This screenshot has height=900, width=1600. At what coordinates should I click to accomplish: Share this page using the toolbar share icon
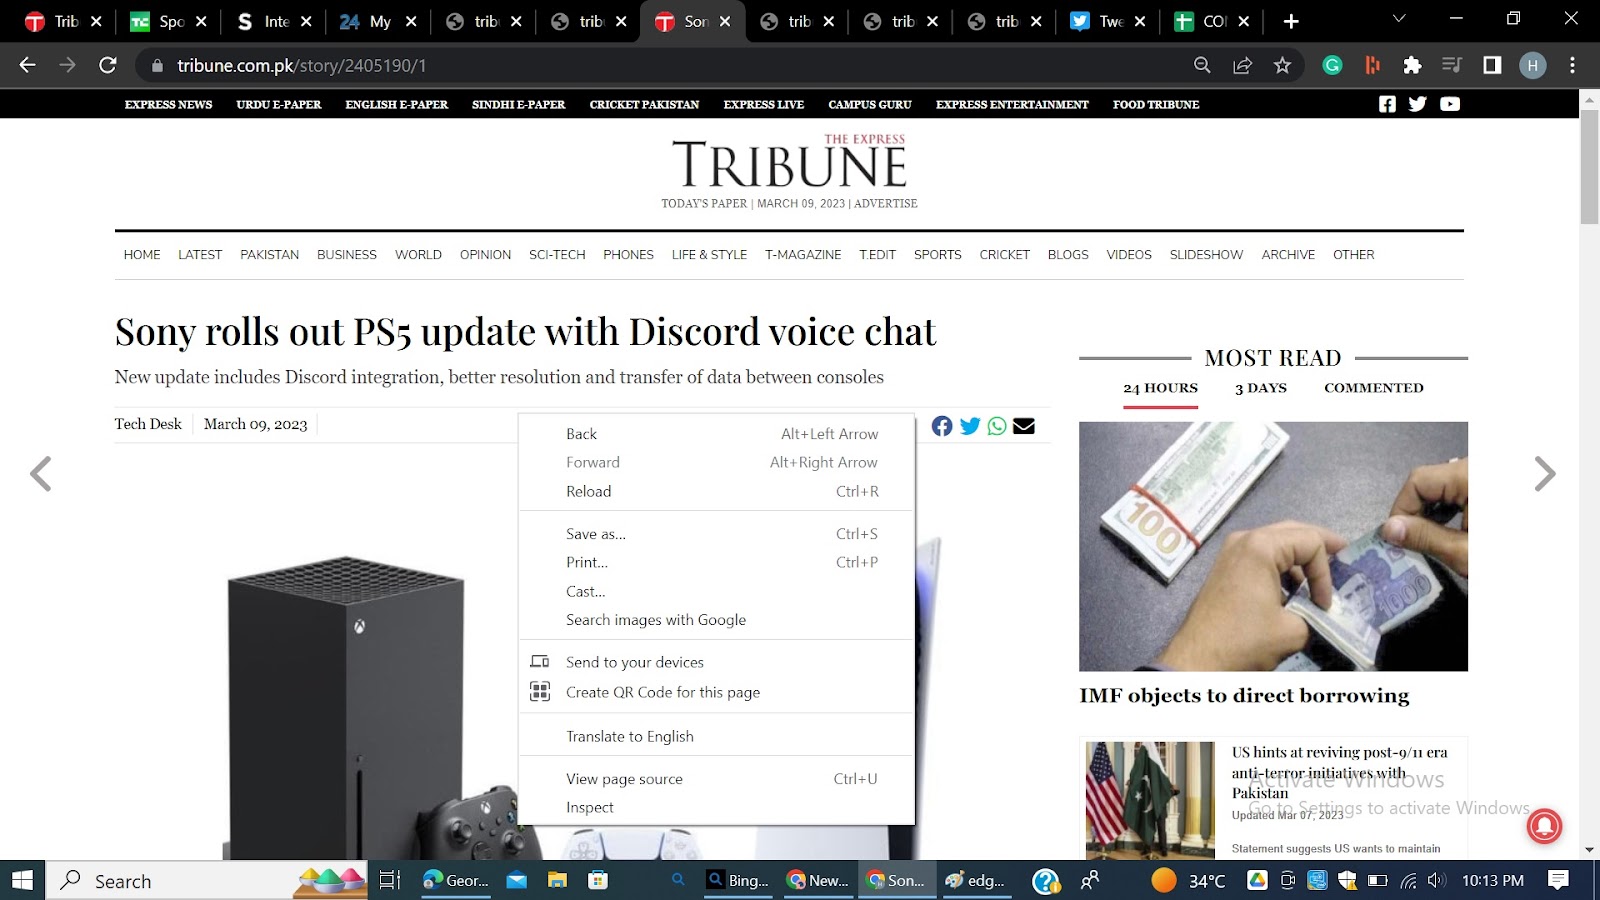[x=1242, y=65]
